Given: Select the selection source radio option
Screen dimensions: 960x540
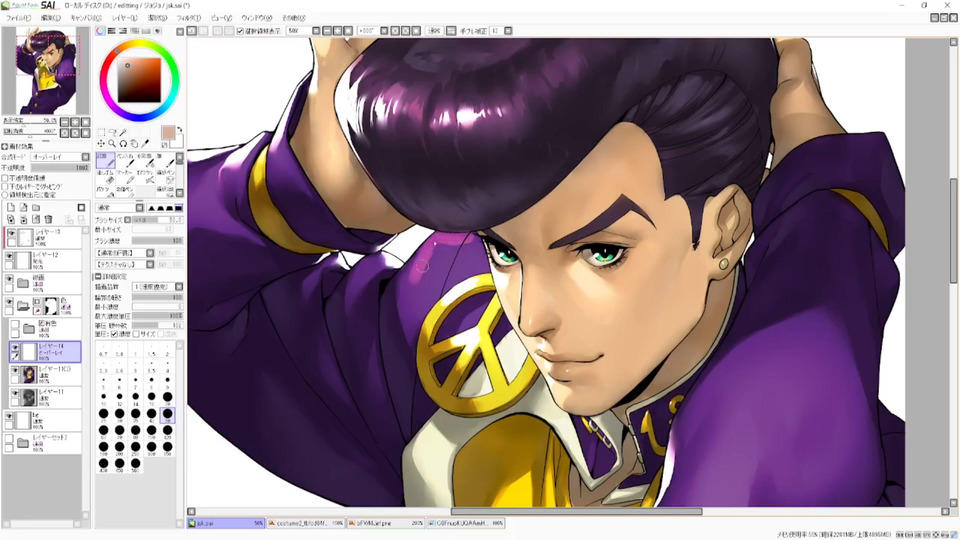Looking at the screenshot, I should point(5,195).
